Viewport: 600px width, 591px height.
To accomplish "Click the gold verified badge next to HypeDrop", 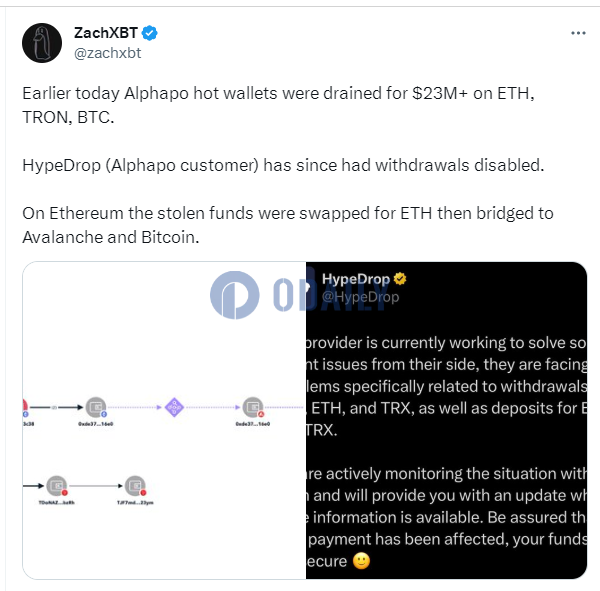I will [400, 279].
